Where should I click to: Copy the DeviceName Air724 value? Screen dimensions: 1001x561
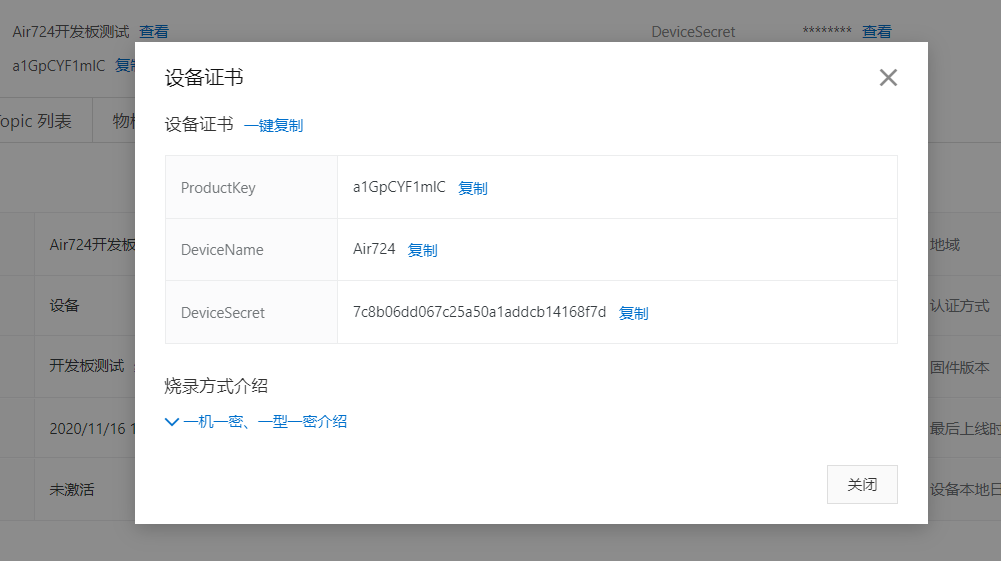pyautogui.click(x=422, y=250)
